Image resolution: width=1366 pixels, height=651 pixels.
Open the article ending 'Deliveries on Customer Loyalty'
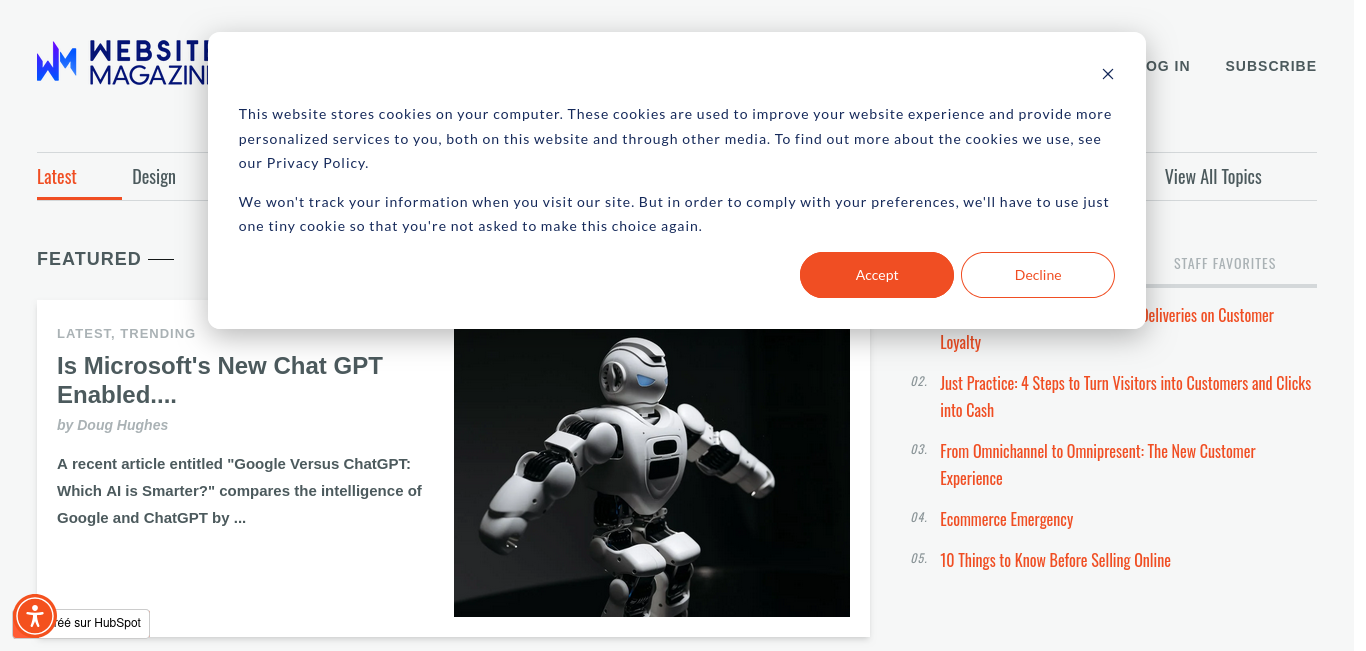point(1107,329)
